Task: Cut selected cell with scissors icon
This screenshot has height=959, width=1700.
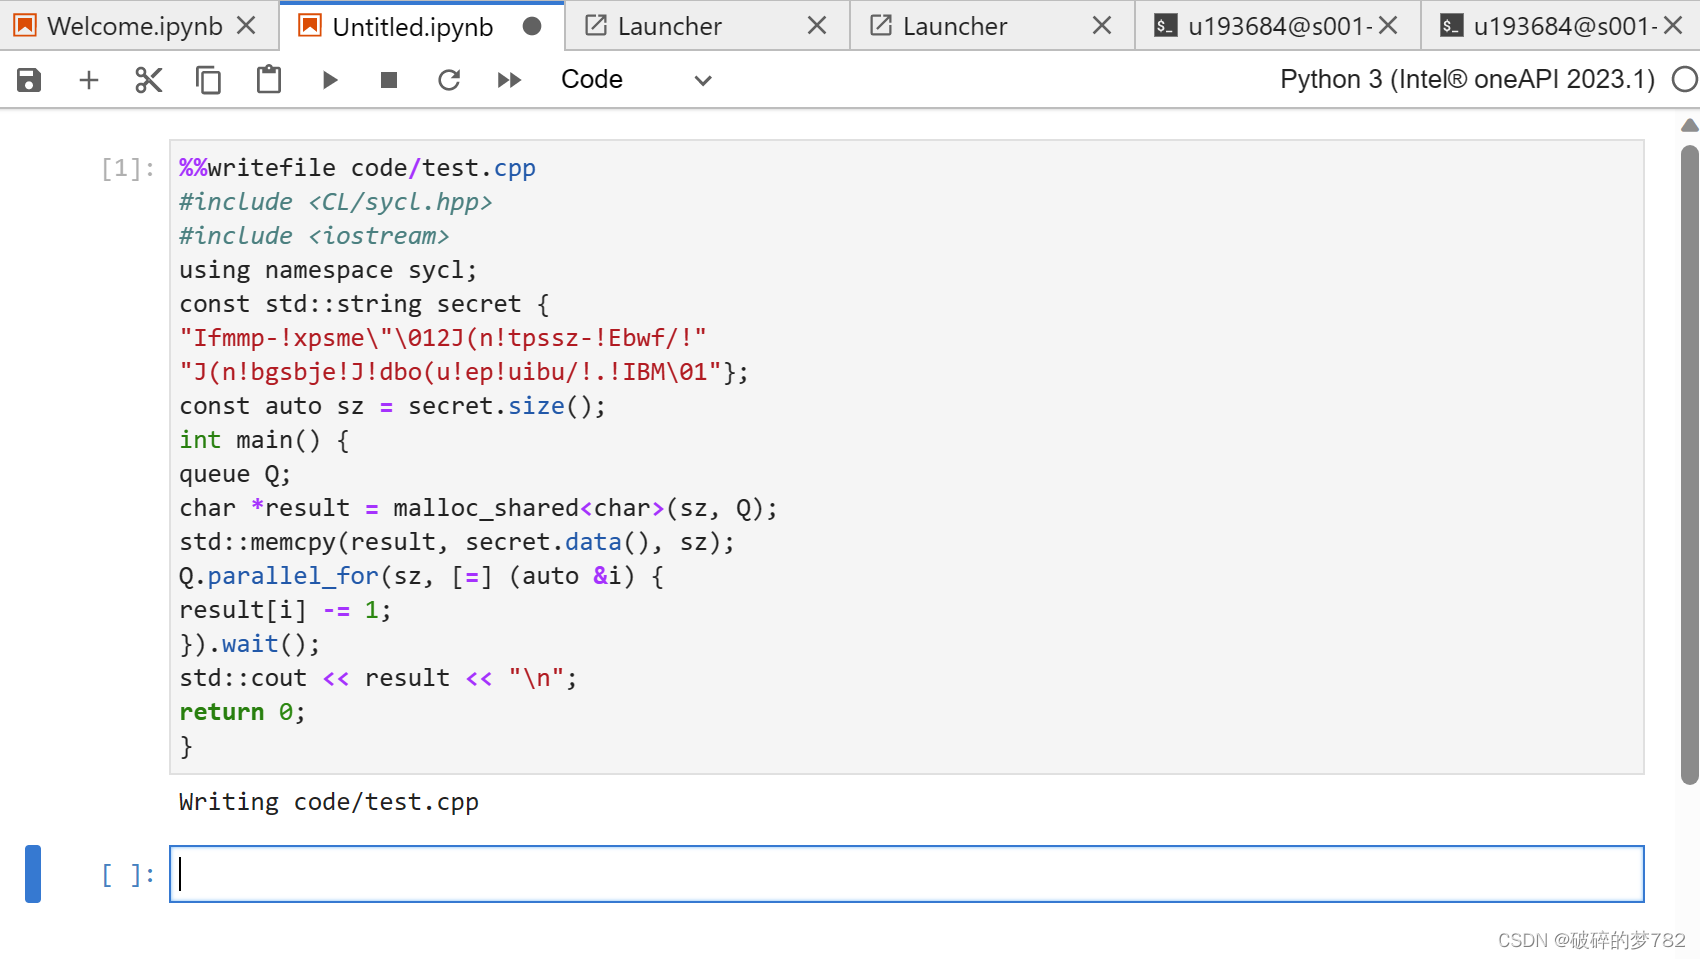Action: (x=149, y=80)
